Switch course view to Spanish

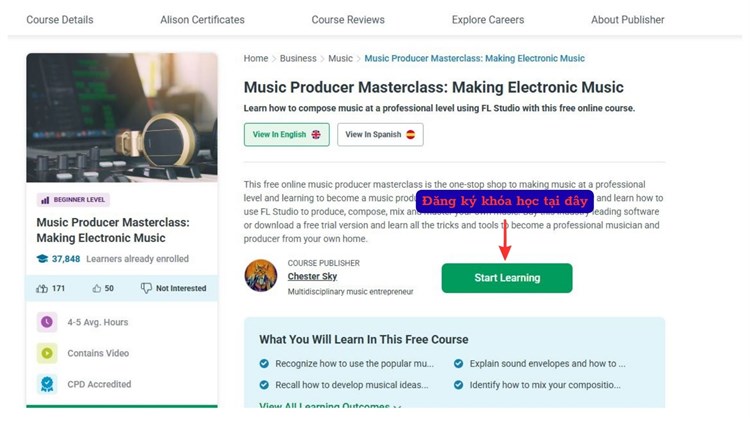(x=380, y=134)
